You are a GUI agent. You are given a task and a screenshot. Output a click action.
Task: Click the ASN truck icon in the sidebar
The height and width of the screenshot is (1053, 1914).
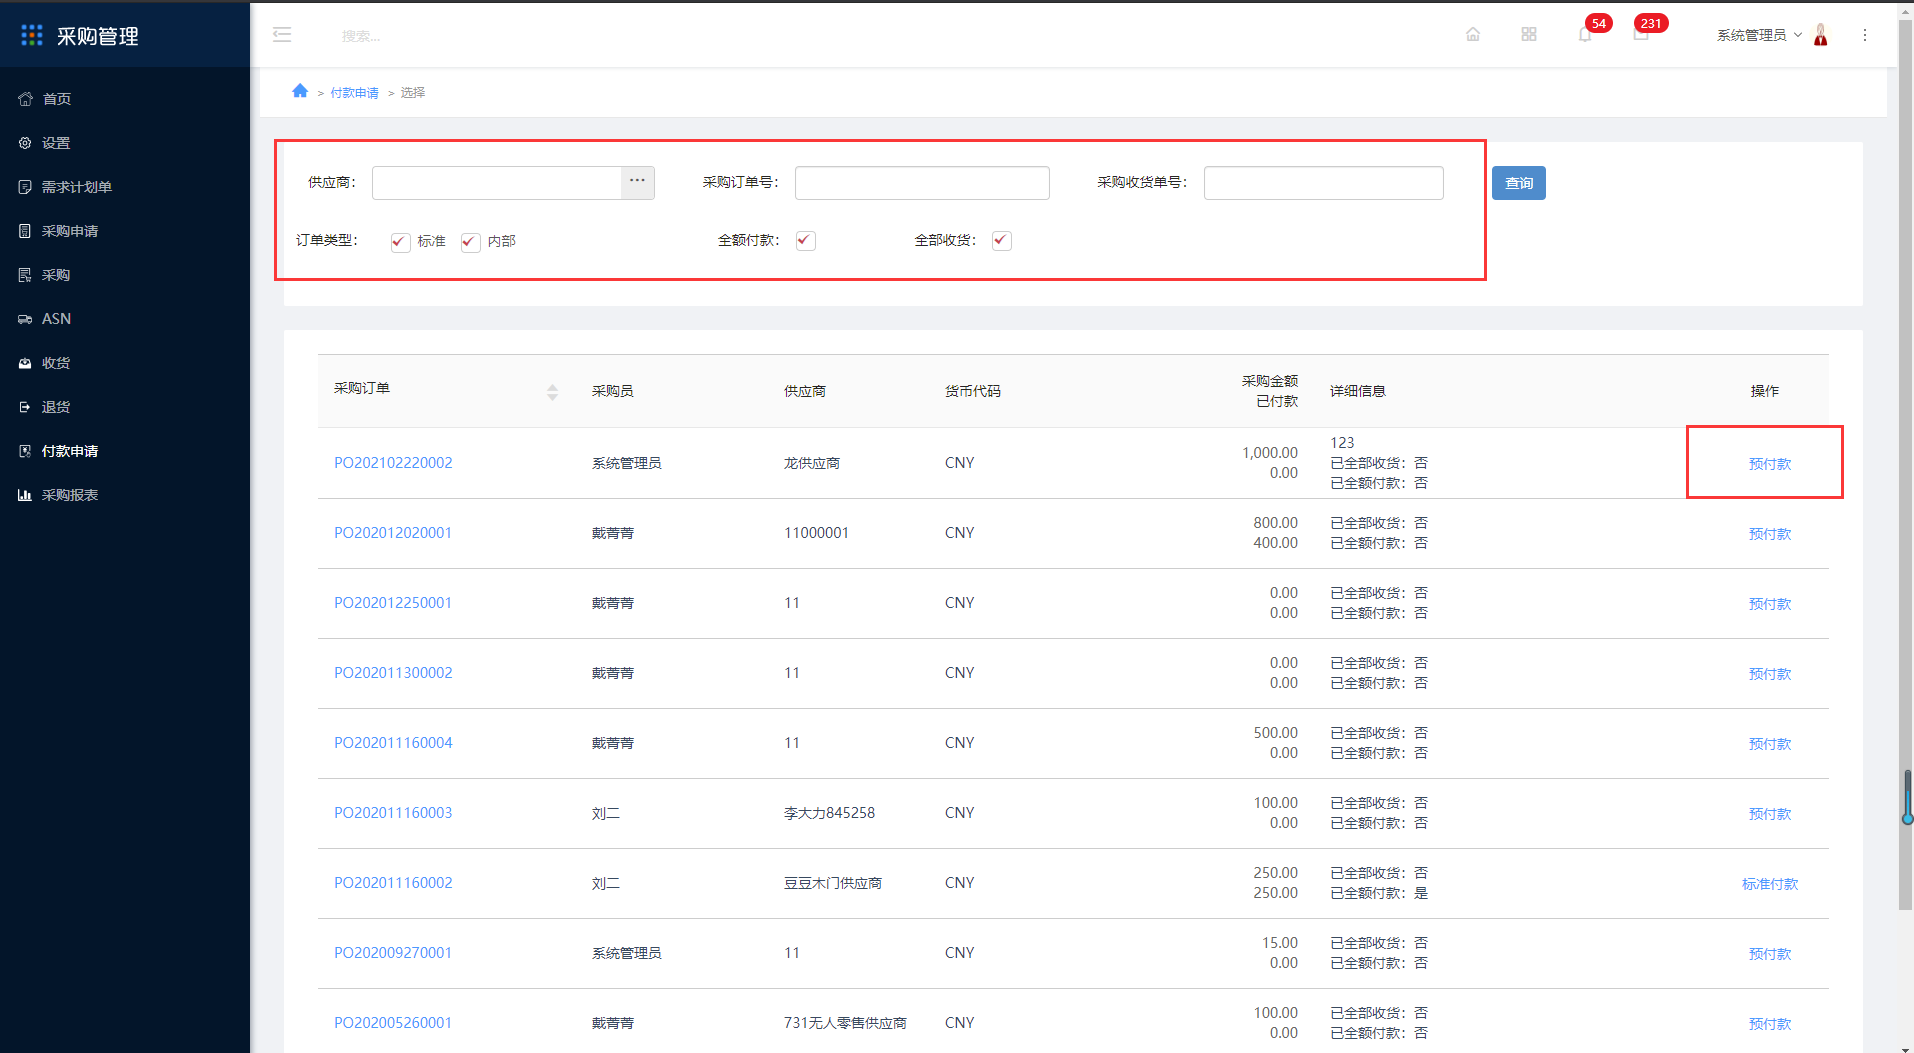tap(25, 319)
